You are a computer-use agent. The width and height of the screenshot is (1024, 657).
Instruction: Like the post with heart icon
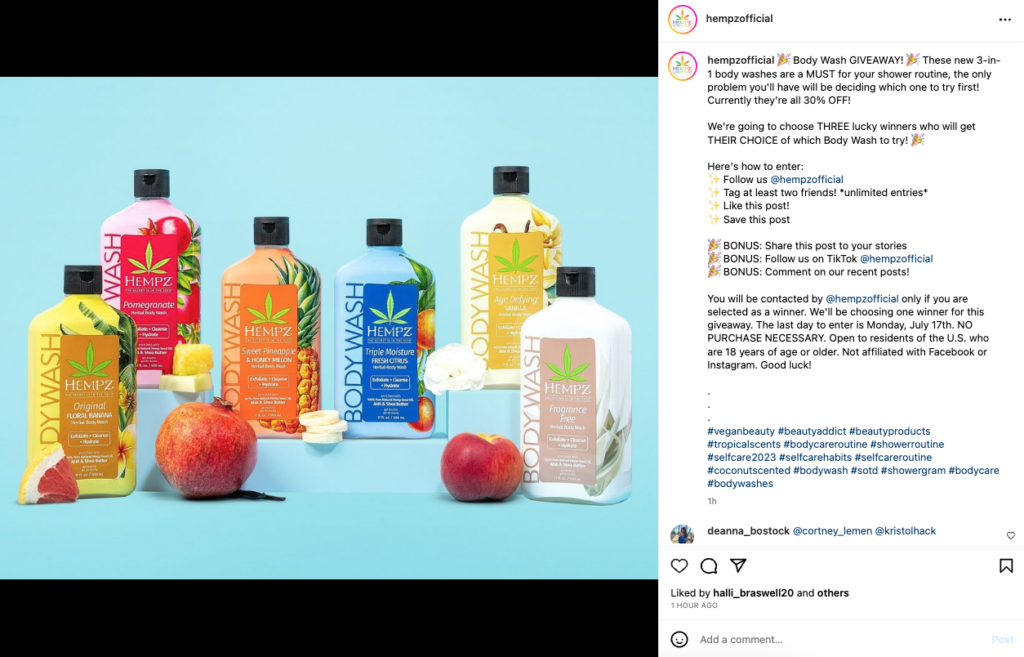tap(679, 566)
